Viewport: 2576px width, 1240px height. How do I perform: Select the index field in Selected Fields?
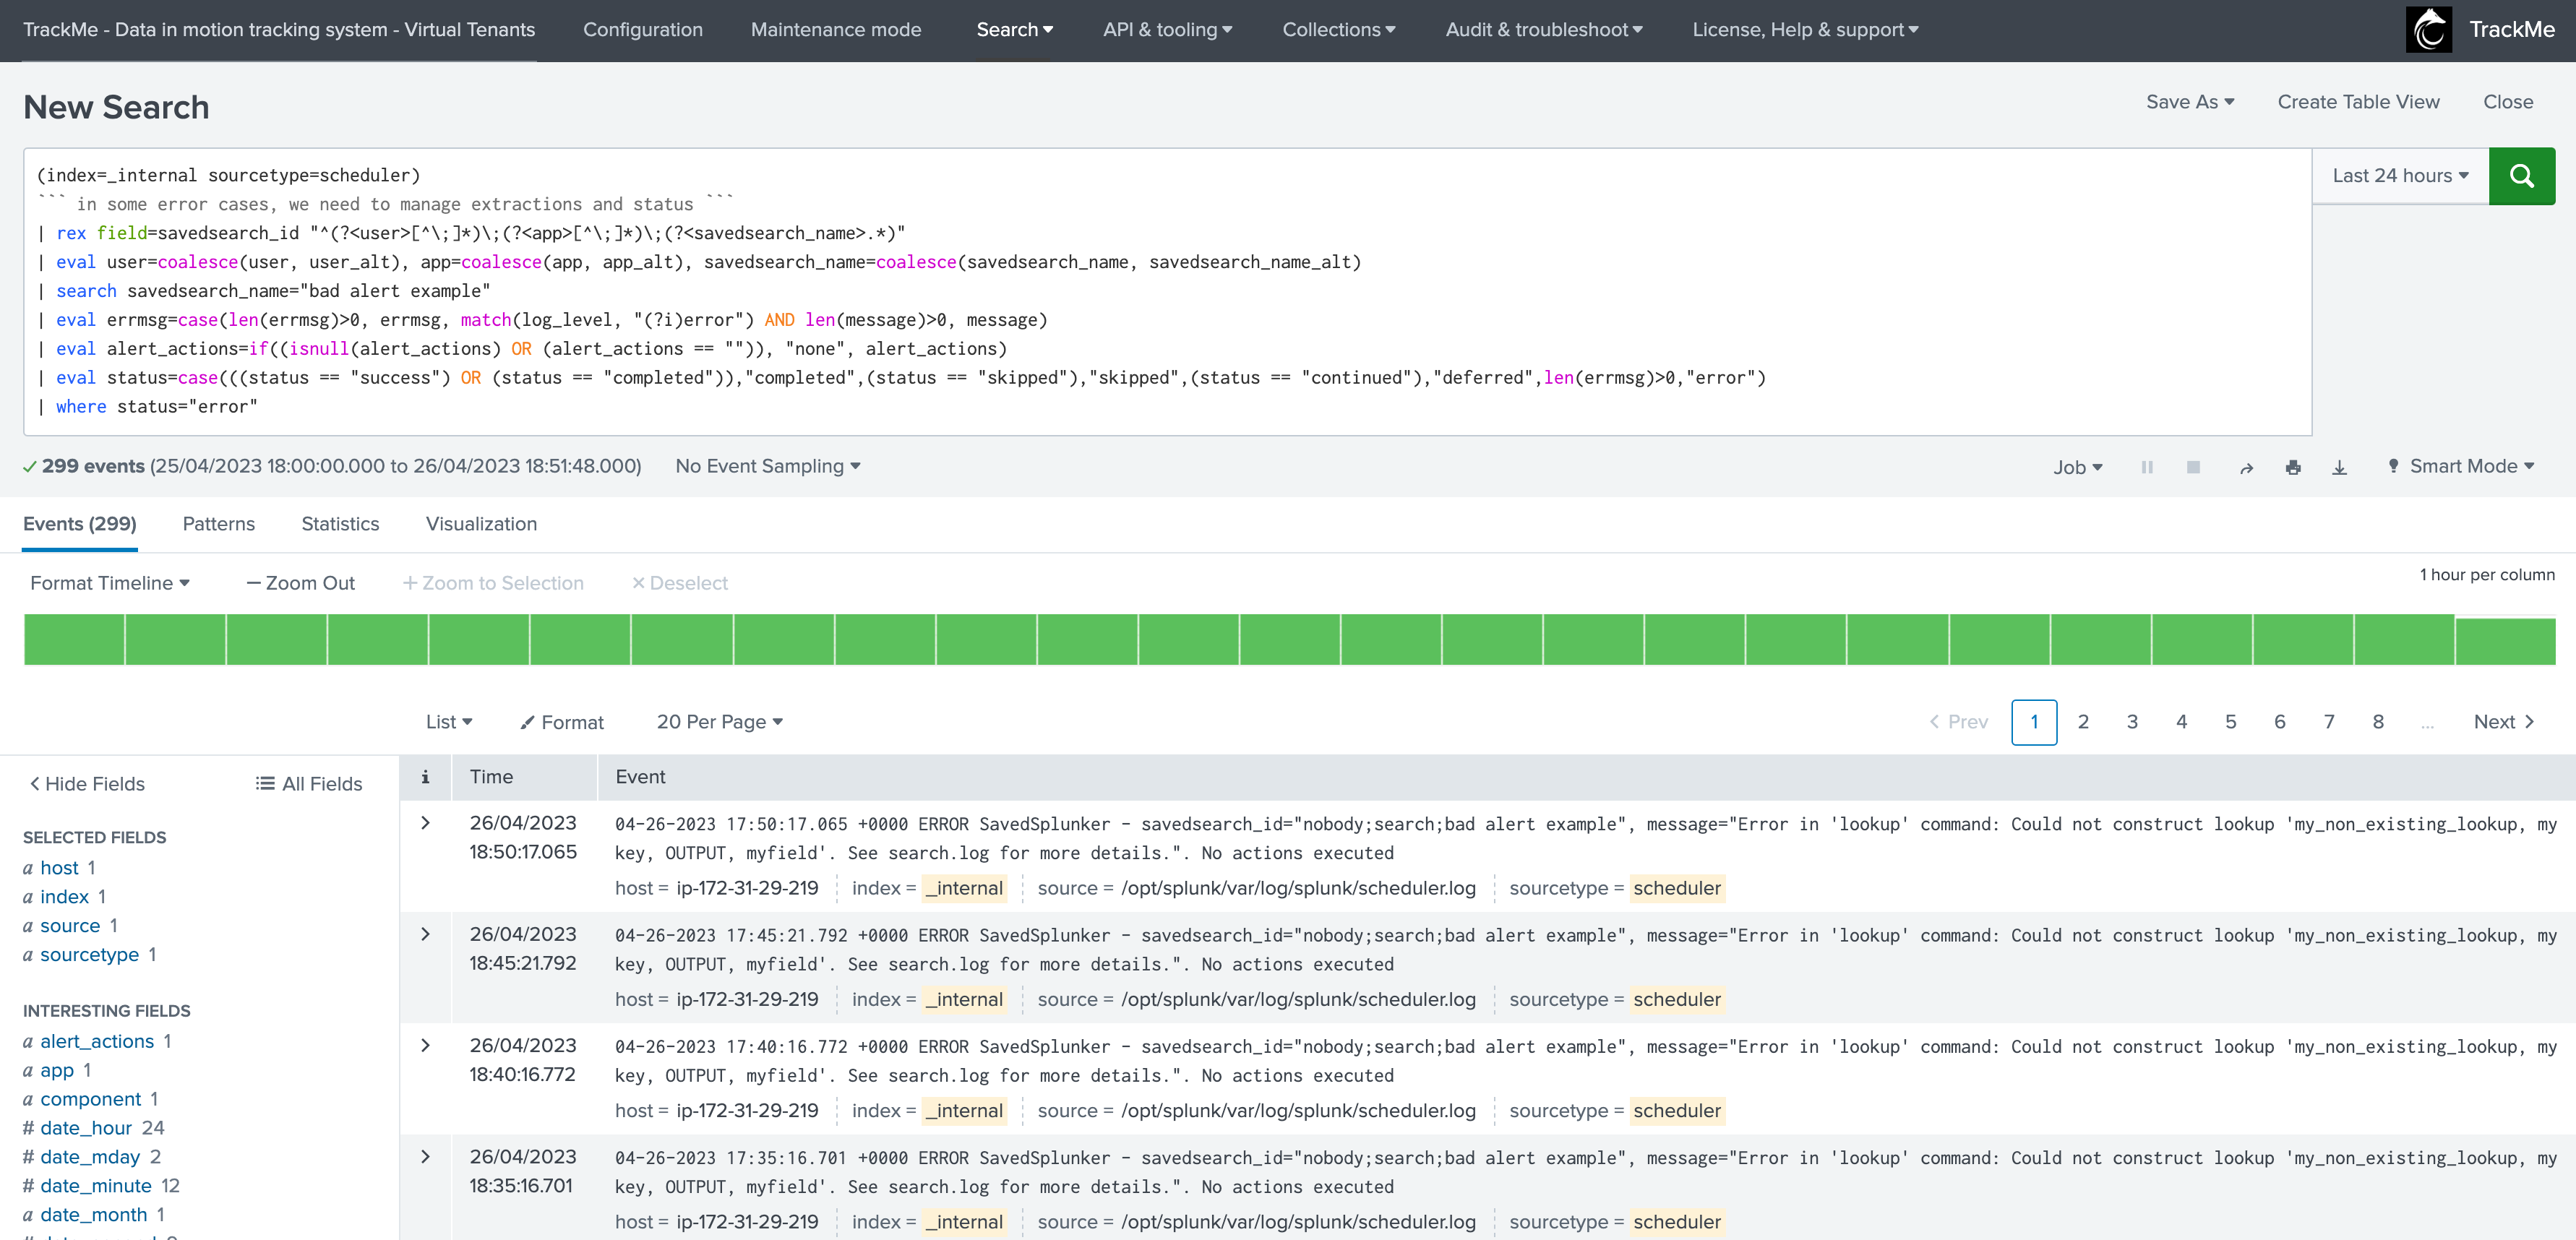coord(64,897)
